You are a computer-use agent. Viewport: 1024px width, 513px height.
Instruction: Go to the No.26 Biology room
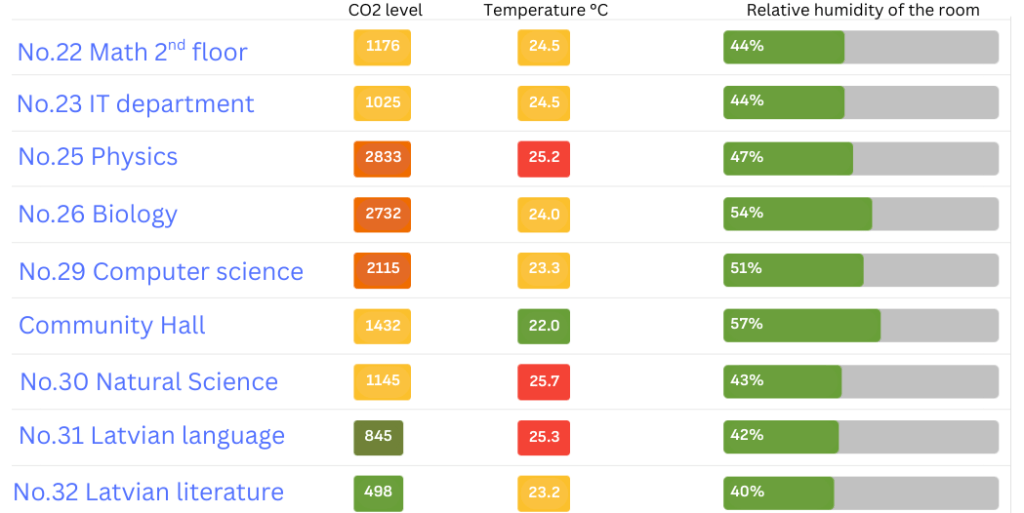tap(98, 214)
